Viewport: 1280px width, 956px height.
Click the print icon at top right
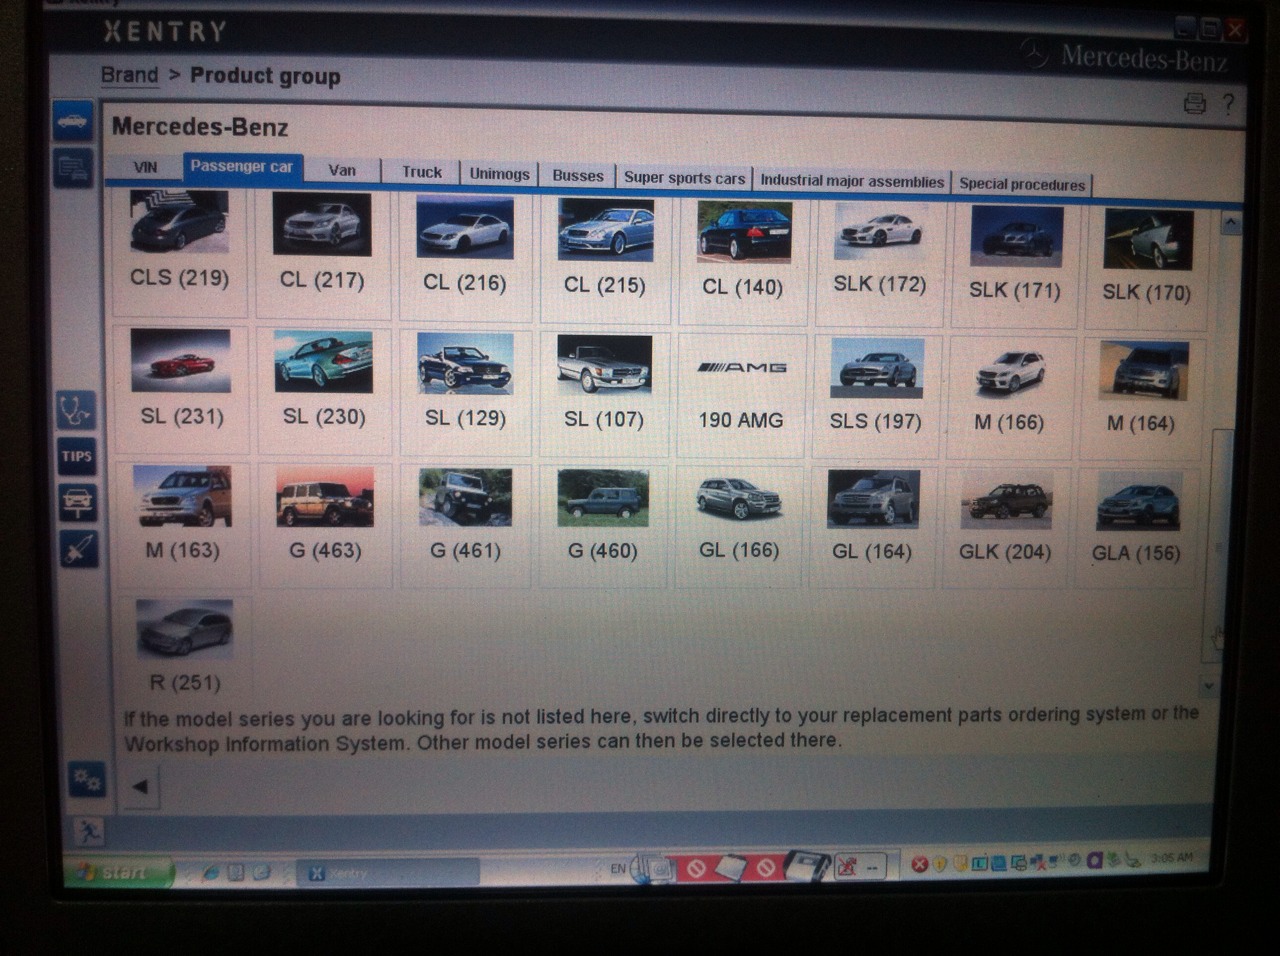1194,103
